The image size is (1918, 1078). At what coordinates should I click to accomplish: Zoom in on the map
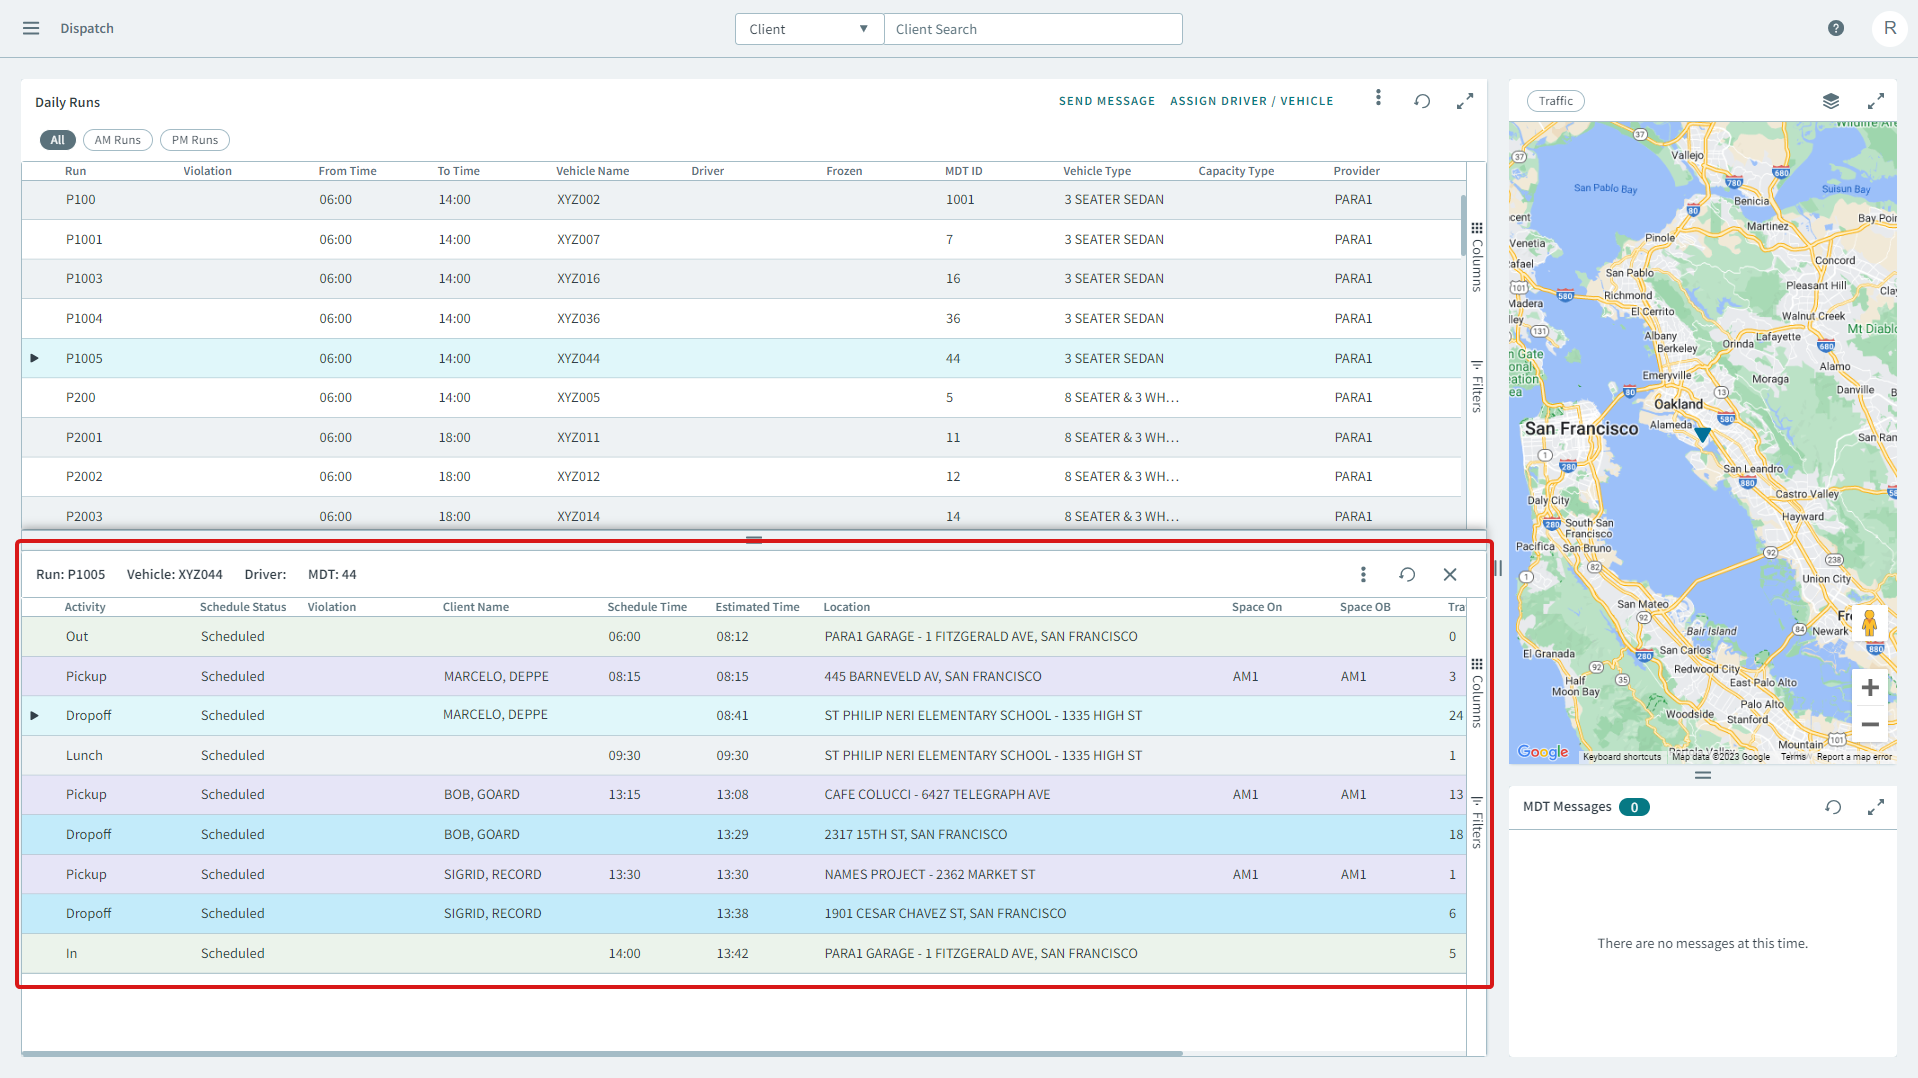1870,687
